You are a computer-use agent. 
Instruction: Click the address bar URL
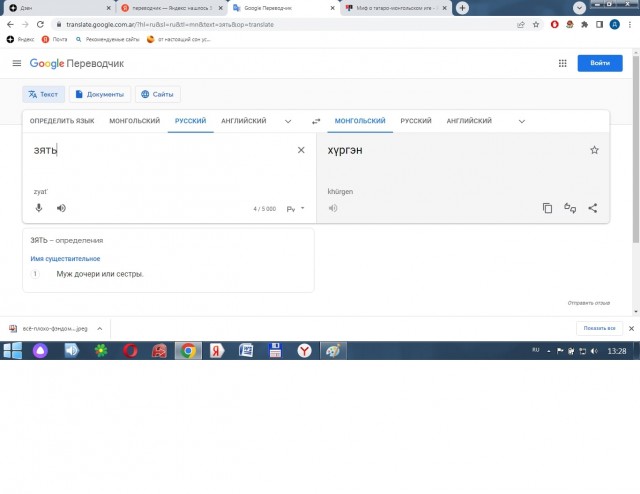click(170, 24)
